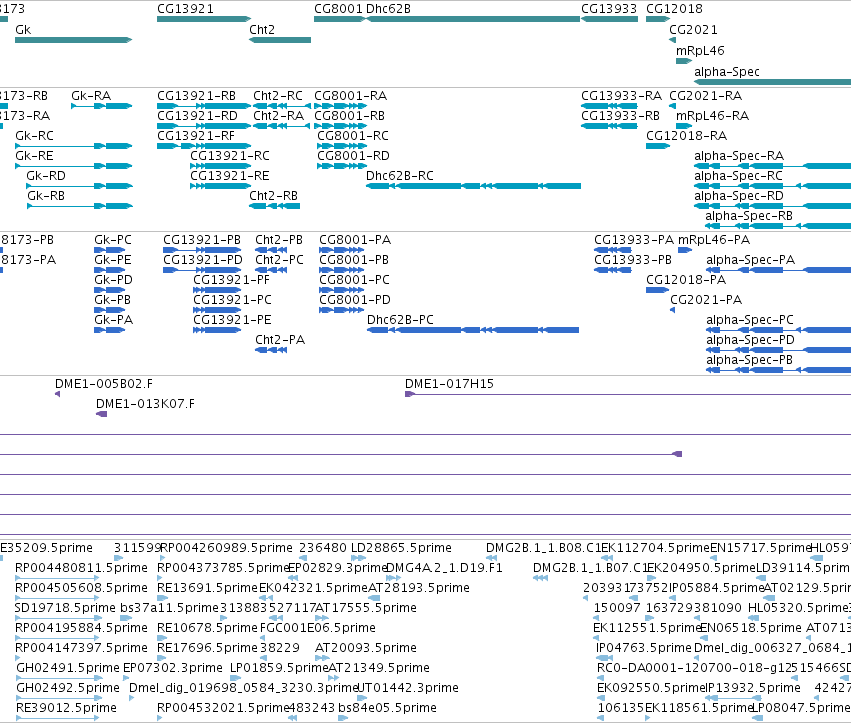Image resolution: width=851 pixels, height=723 pixels.
Task: Click the CG13921 gene span
Action: click(x=204, y=19)
